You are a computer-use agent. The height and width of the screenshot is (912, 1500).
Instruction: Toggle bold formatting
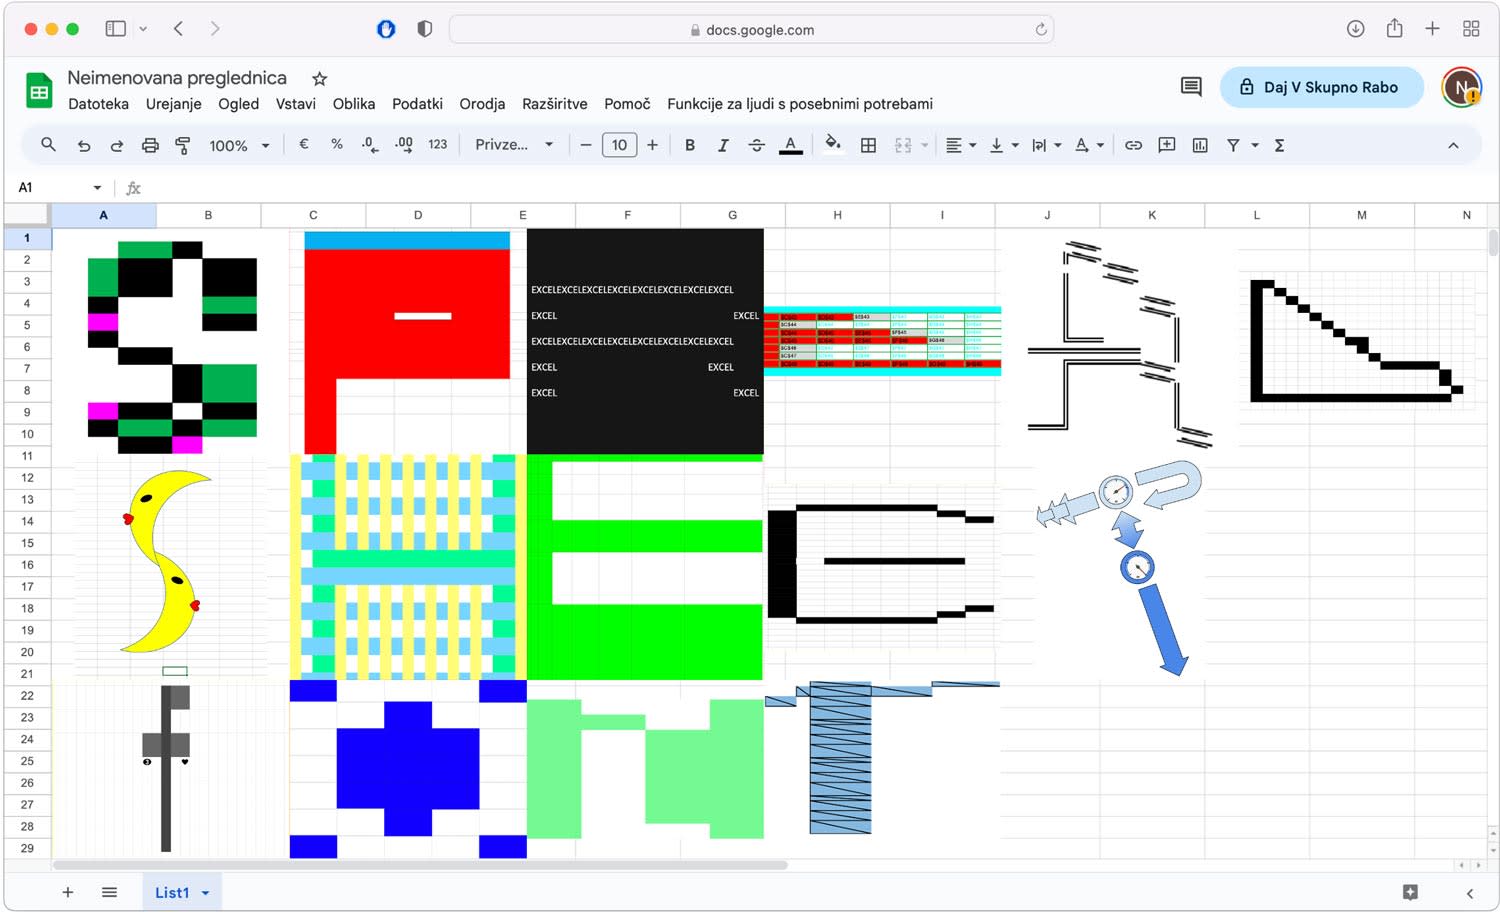pos(690,145)
